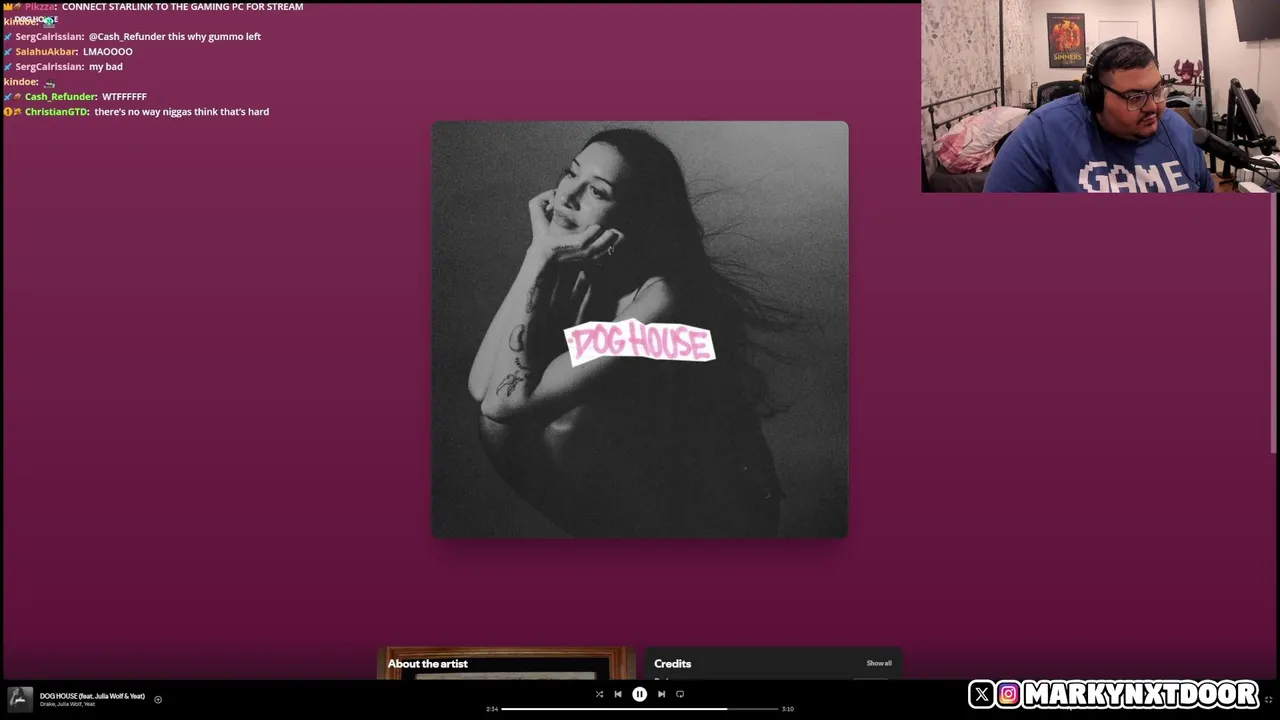The width and height of the screenshot is (1280, 720).
Task: Click the now playing album thumbnail
Action: (20, 699)
